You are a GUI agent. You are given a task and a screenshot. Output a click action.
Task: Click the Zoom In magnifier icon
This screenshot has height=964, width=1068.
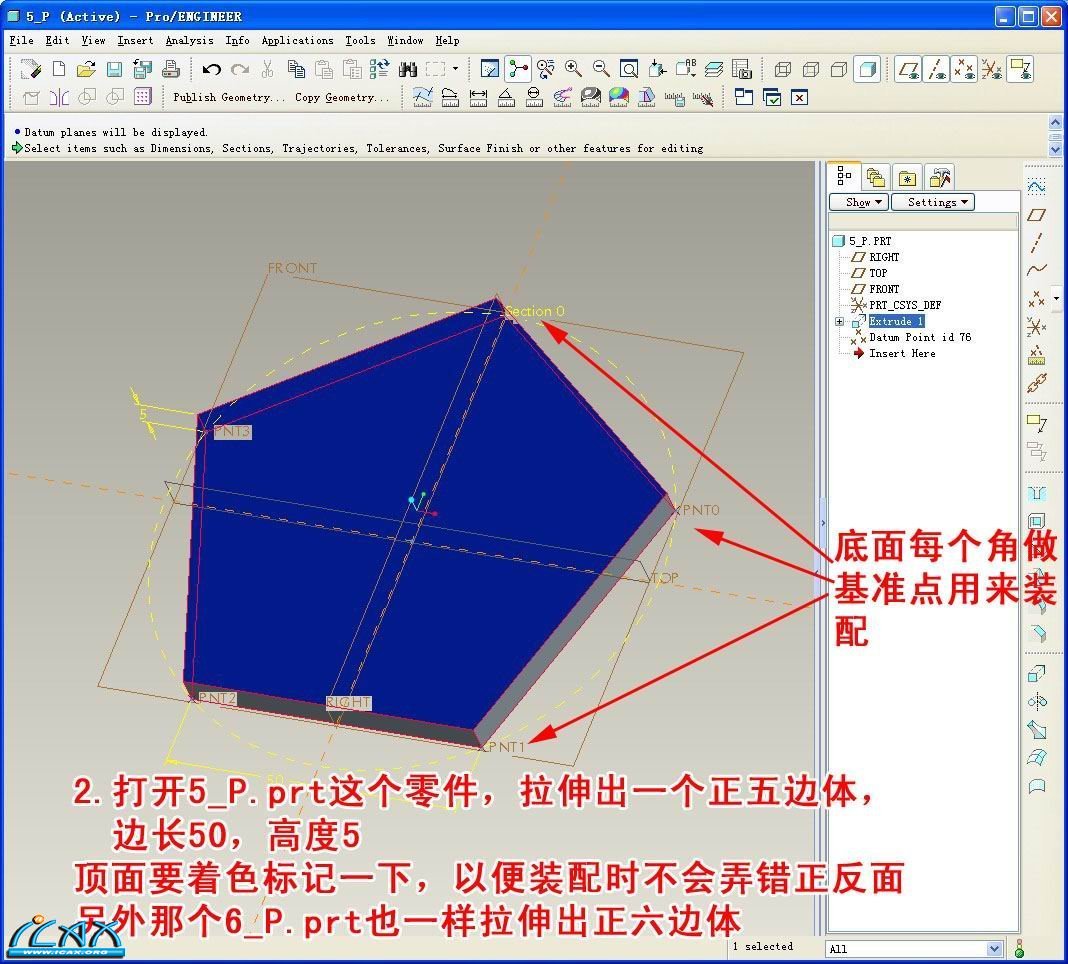click(x=574, y=69)
